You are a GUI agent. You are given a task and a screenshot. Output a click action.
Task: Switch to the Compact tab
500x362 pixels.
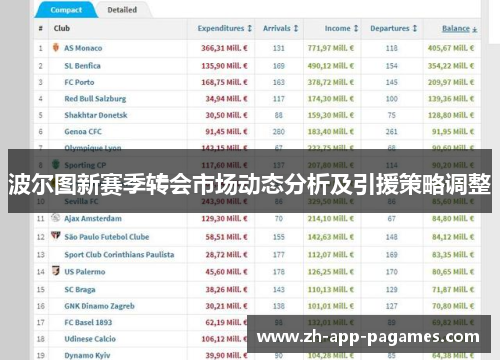[x=66, y=10]
